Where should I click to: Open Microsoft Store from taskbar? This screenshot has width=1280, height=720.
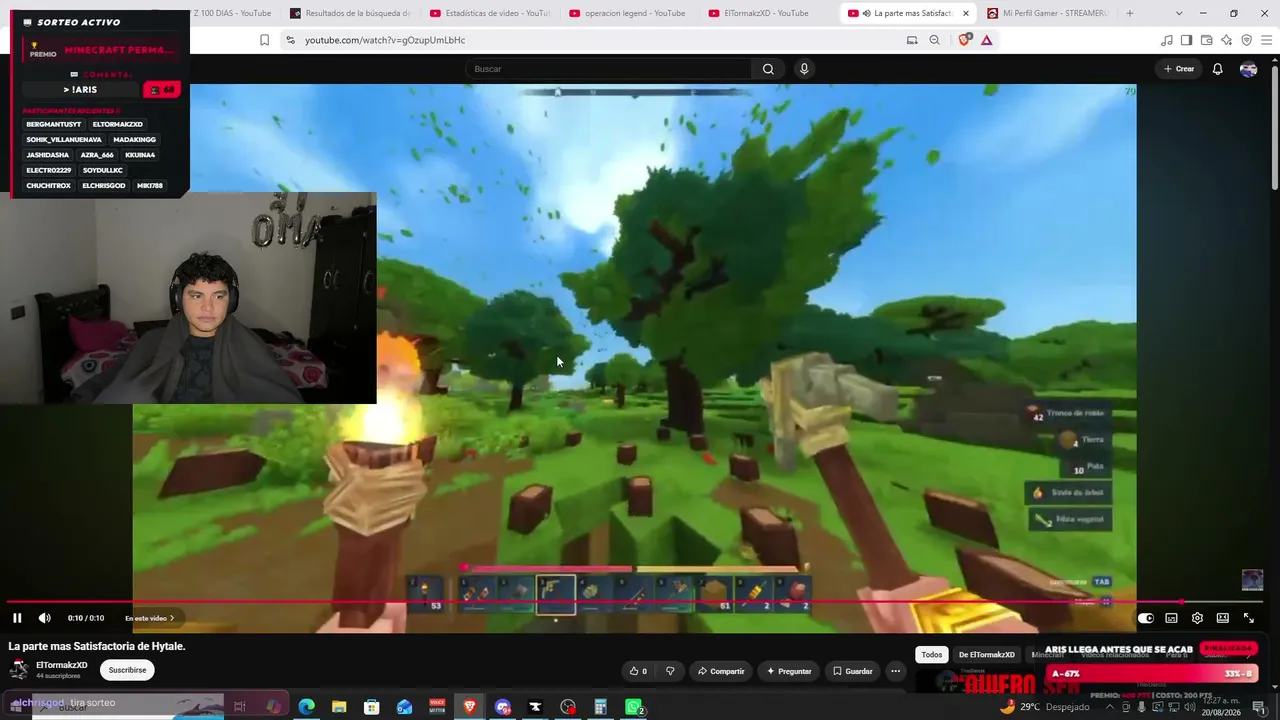click(x=372, y=707)
